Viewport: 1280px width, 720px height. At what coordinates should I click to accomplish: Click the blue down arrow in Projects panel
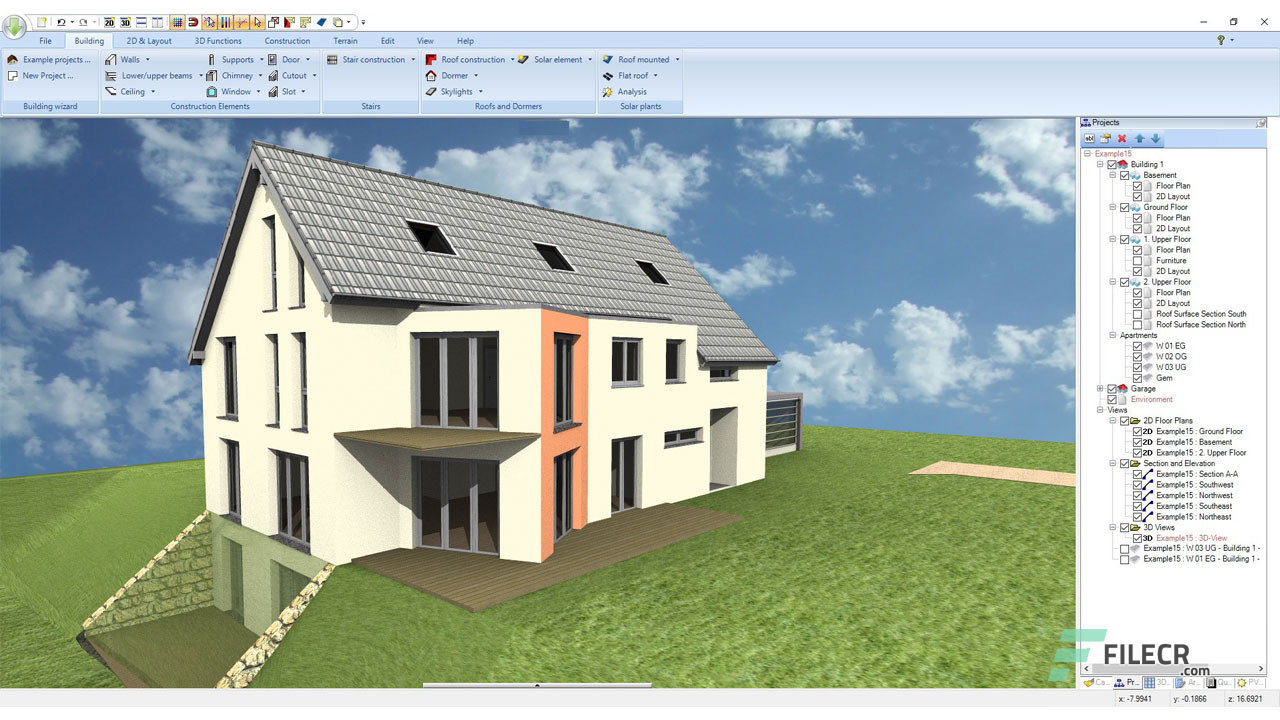tap(1155, 138)
